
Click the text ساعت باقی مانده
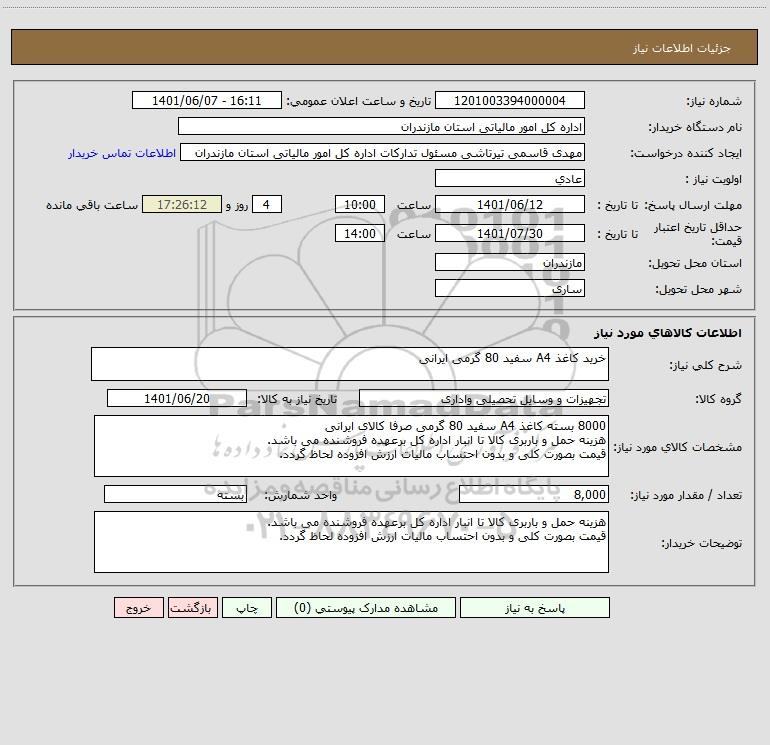[x=92, y=206]
